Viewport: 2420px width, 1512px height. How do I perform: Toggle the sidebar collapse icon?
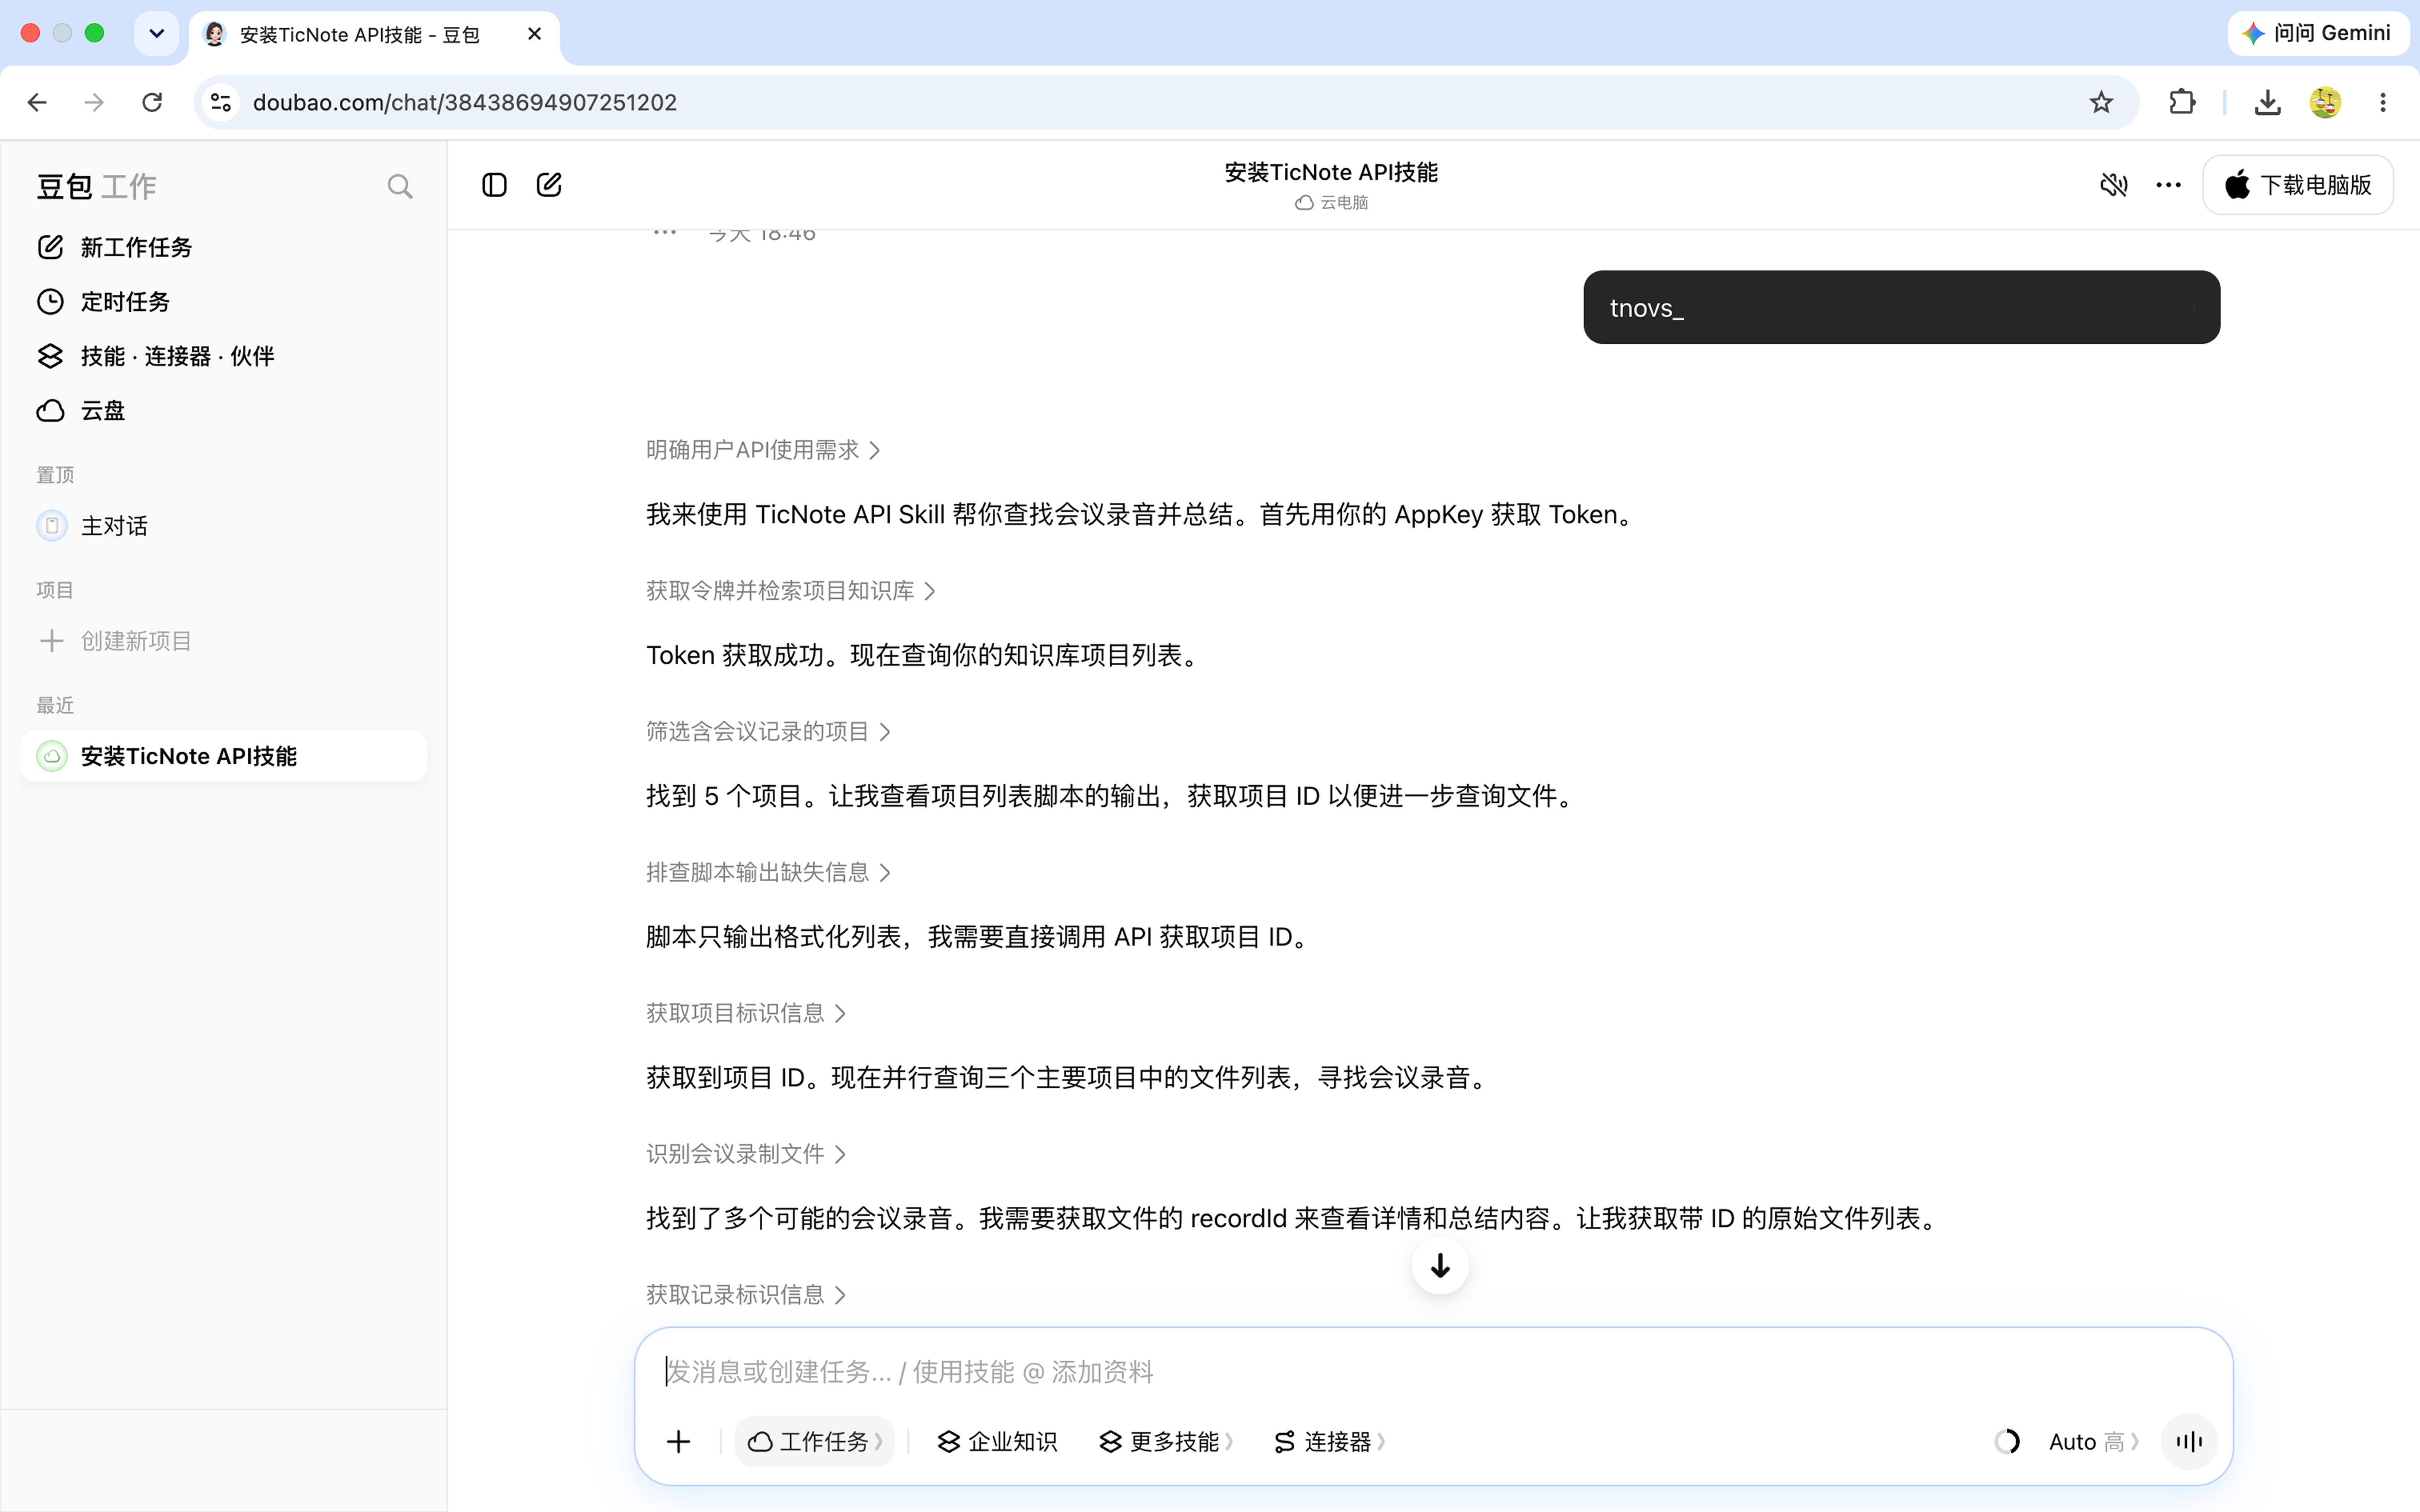tap(494, 185)
